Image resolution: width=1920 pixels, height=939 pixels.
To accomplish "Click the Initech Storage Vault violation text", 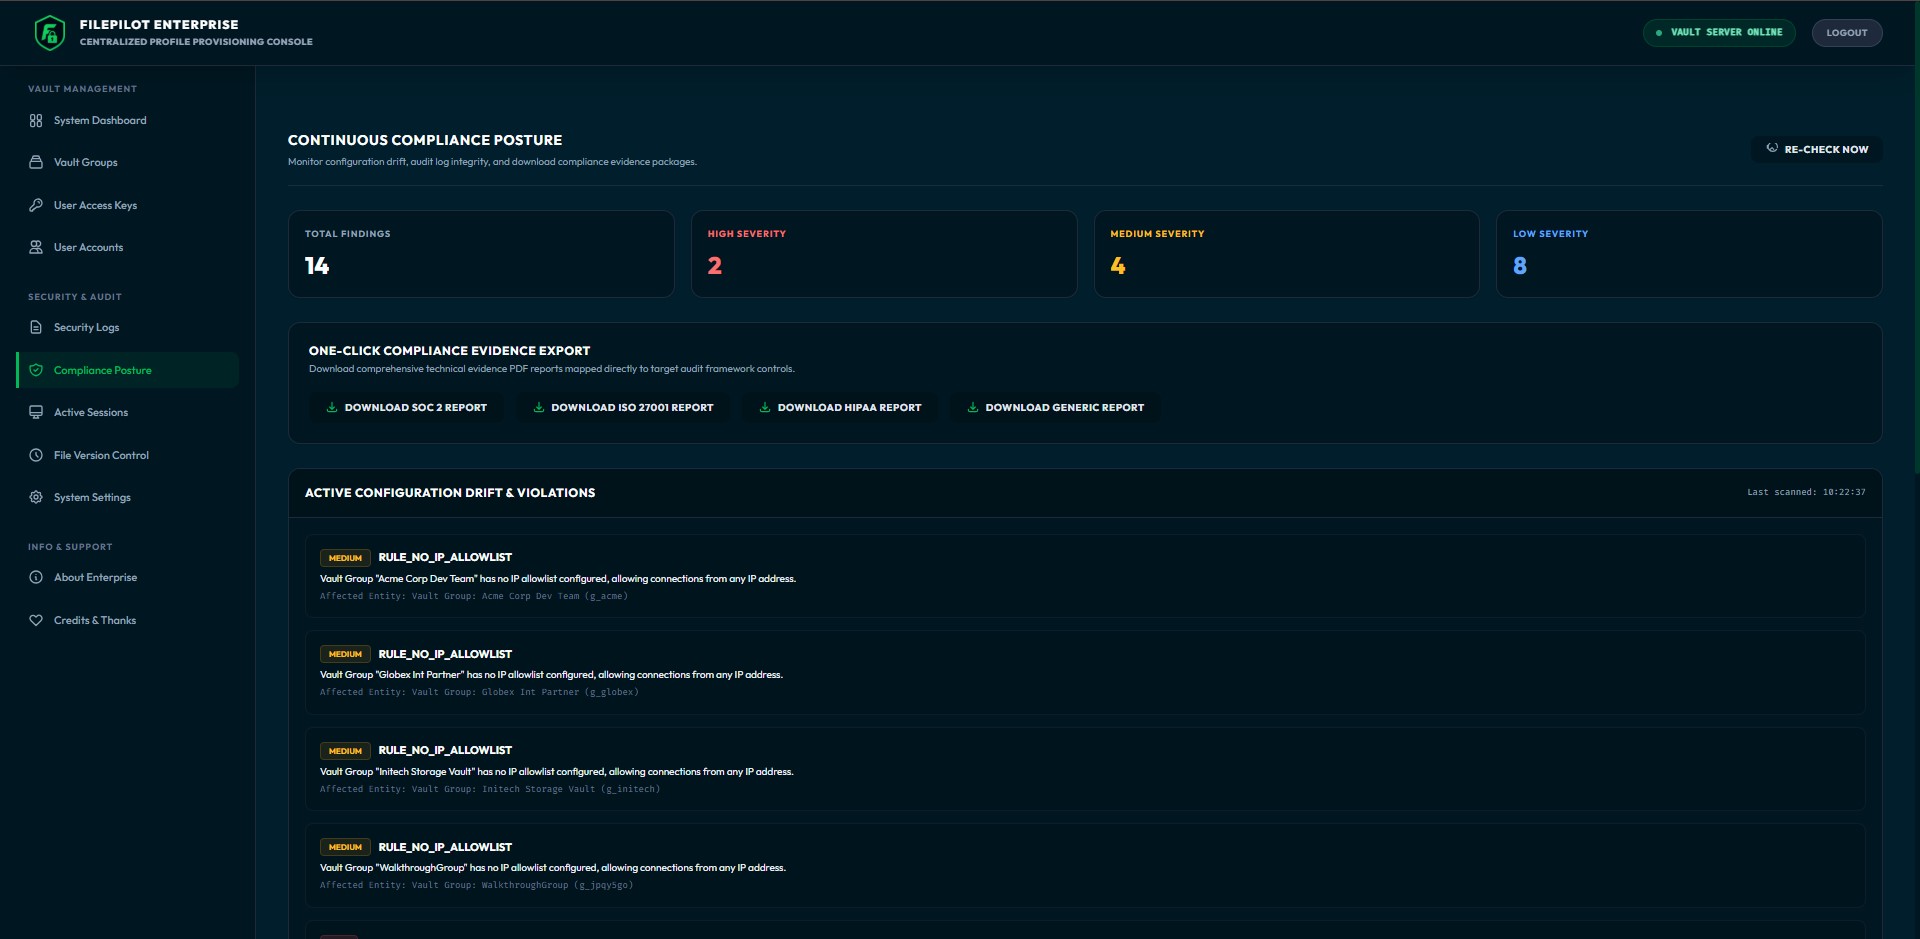I will tap(556, 772).
